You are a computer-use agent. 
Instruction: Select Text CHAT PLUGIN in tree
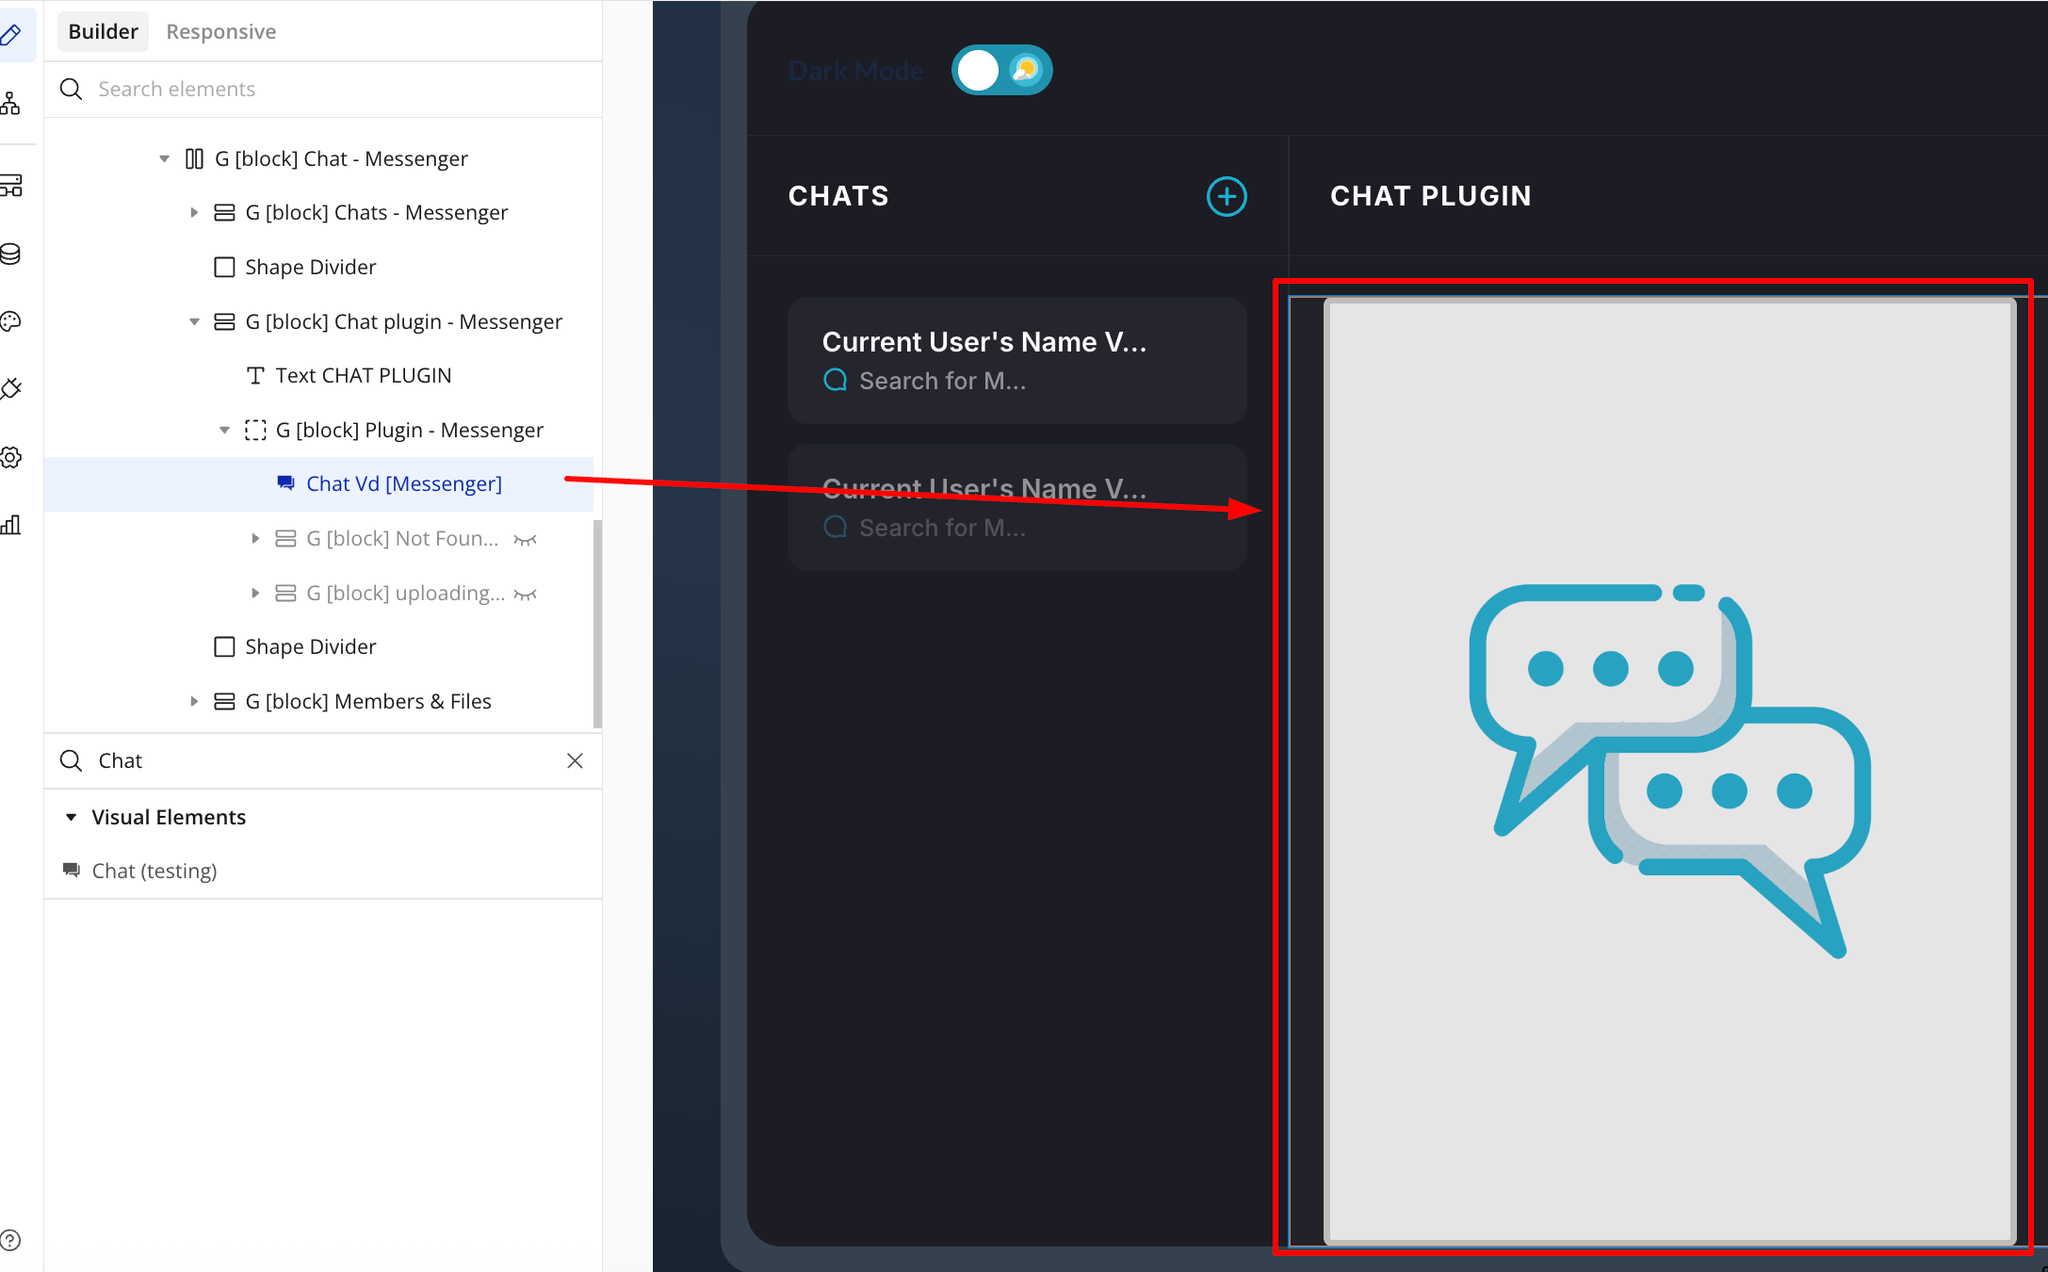pos(363,376)
